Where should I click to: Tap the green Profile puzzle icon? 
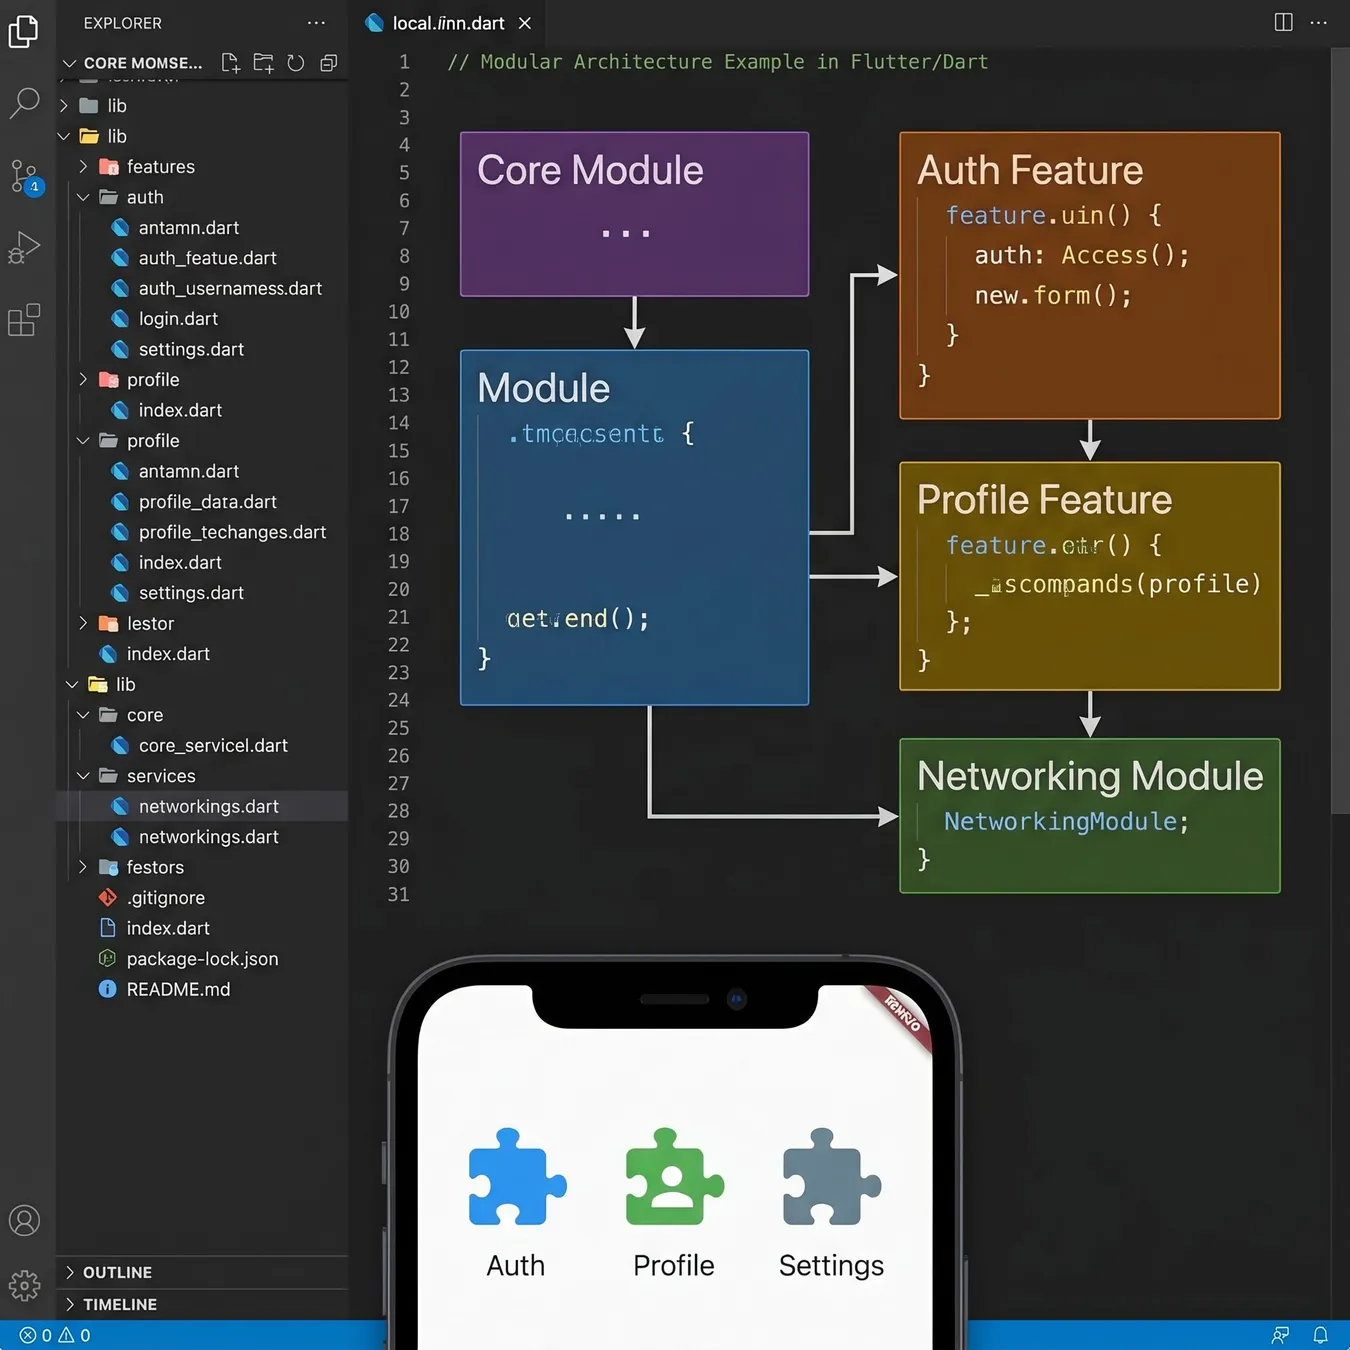674,1177
